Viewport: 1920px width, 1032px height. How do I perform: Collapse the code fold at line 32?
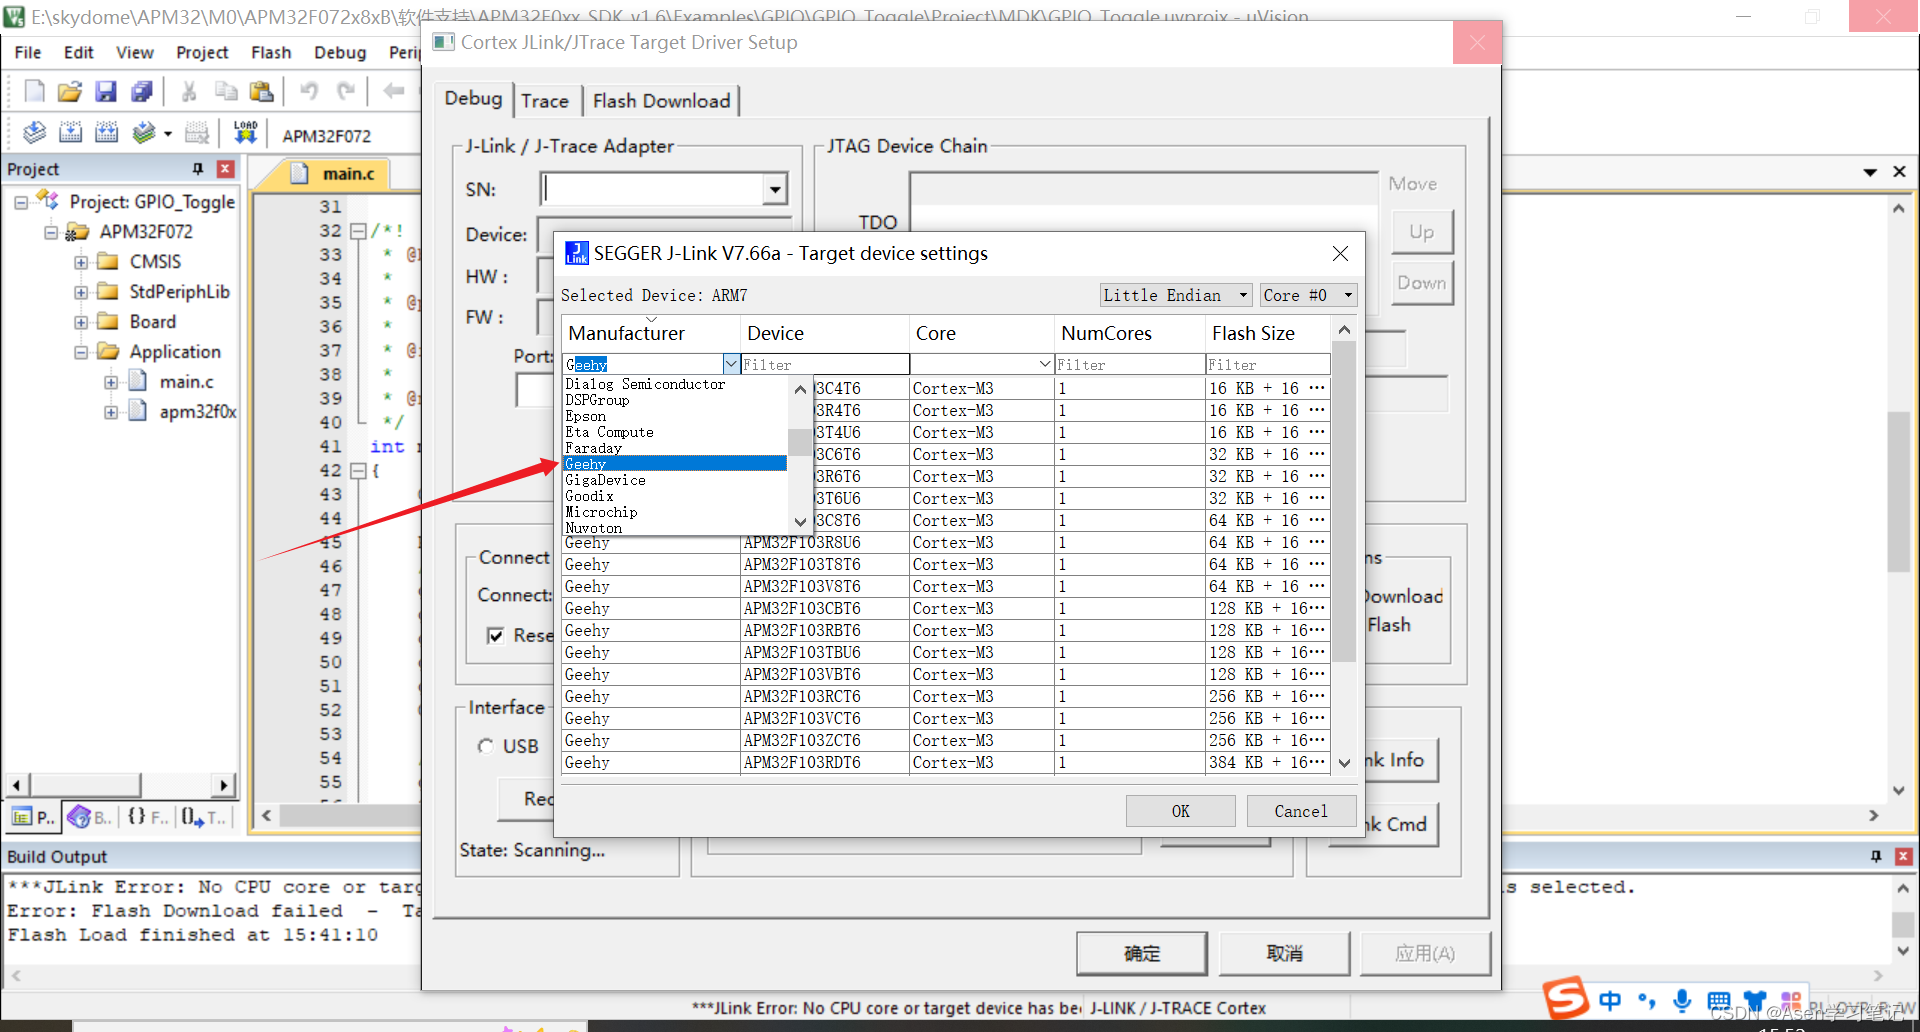point(358,231)
